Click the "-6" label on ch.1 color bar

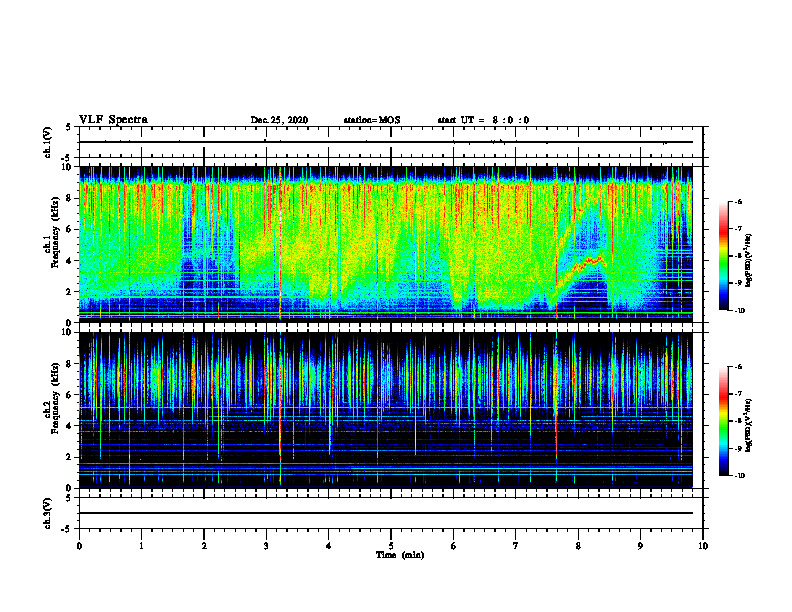[739, 201]
